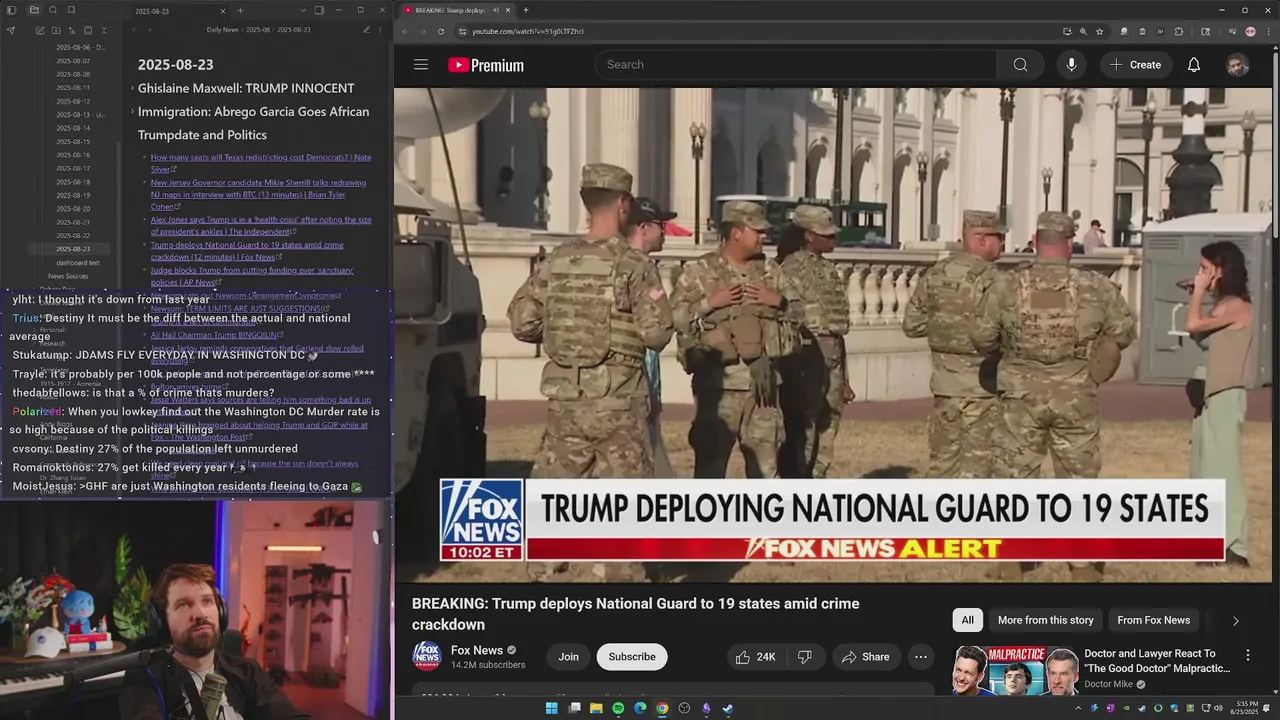The height and width of the screenshot is (720, 1280).
Task: Subscribe to Fox News channel
Action: tap(632, 657)
